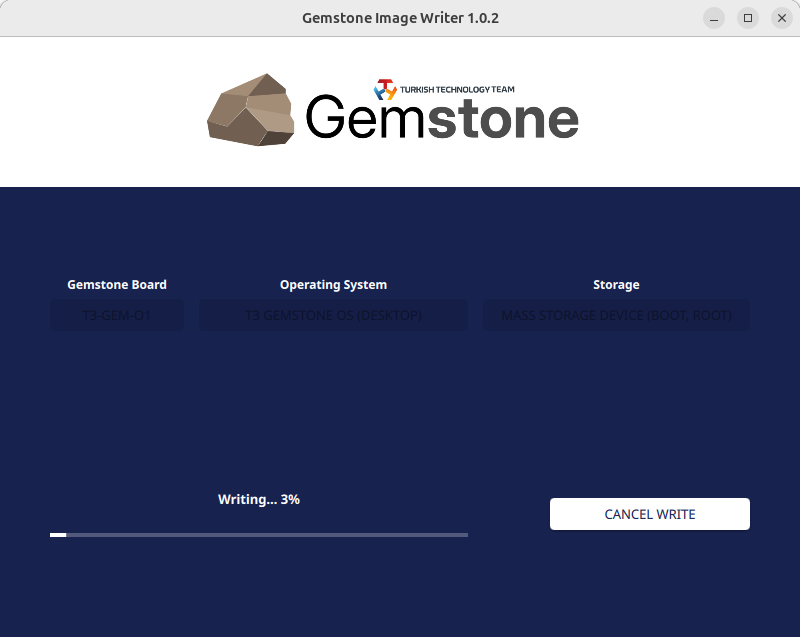Click the Gemstone rock logo icon
Screen dimensions: 800x637
[x=251, y=110]
